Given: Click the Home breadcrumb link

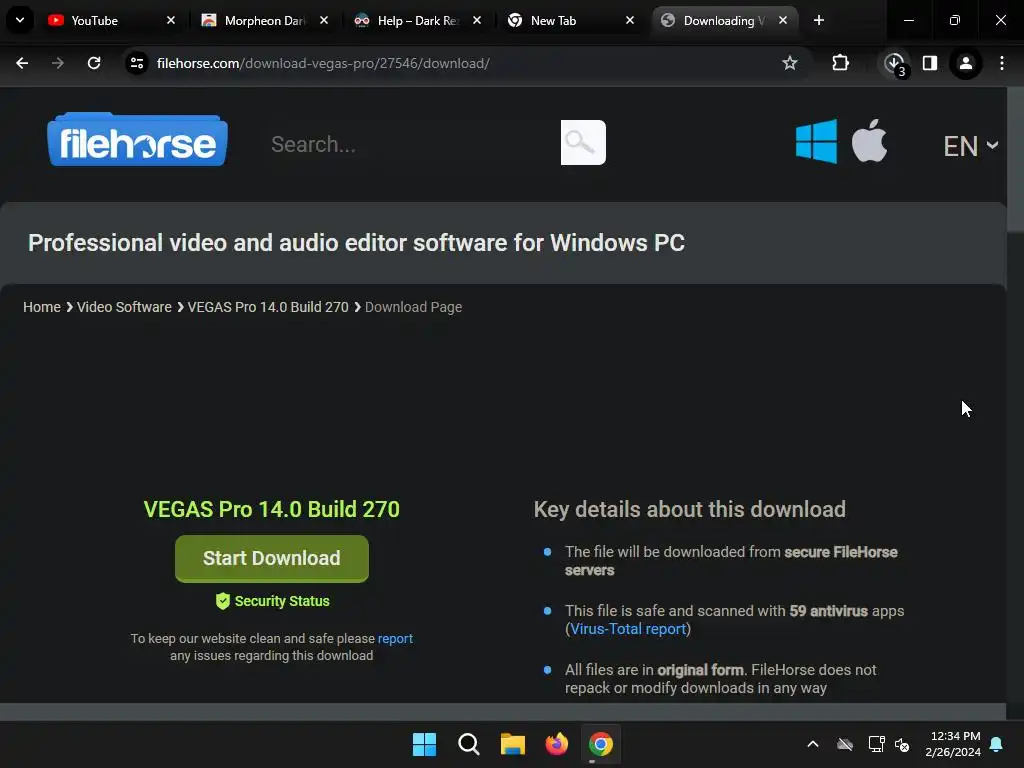Looking at the screenshot, I should 42,307.
